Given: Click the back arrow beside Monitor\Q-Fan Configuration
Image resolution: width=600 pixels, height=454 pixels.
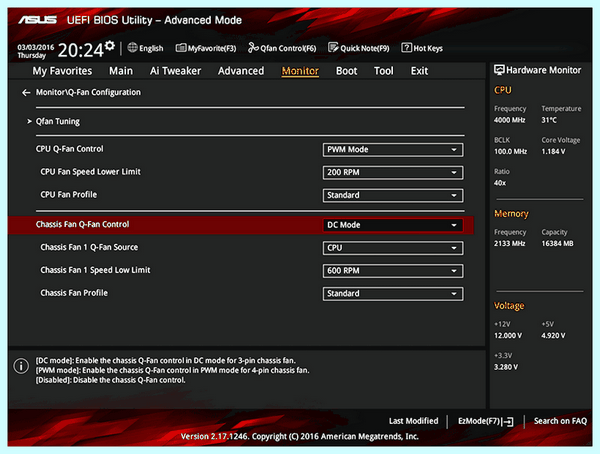Looking at the screenshot, I should click(x=26, y=93).
